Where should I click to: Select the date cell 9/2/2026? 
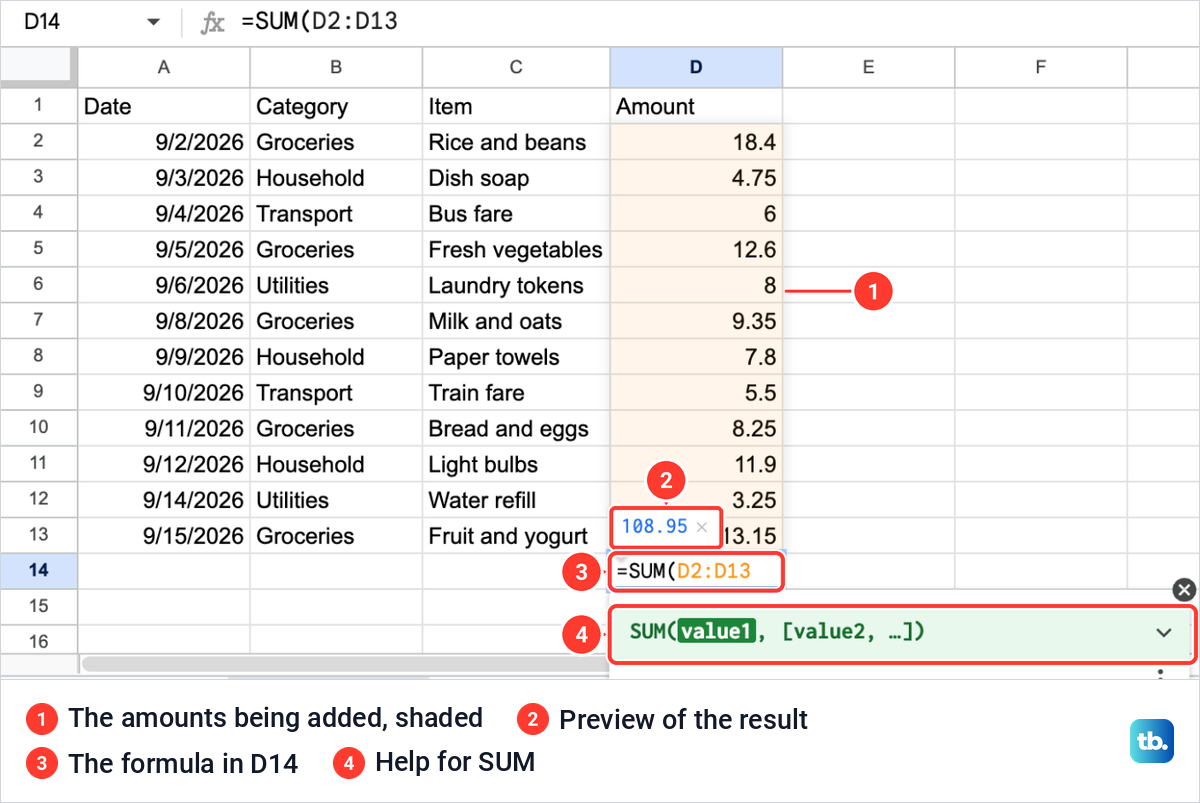(164, 142)
